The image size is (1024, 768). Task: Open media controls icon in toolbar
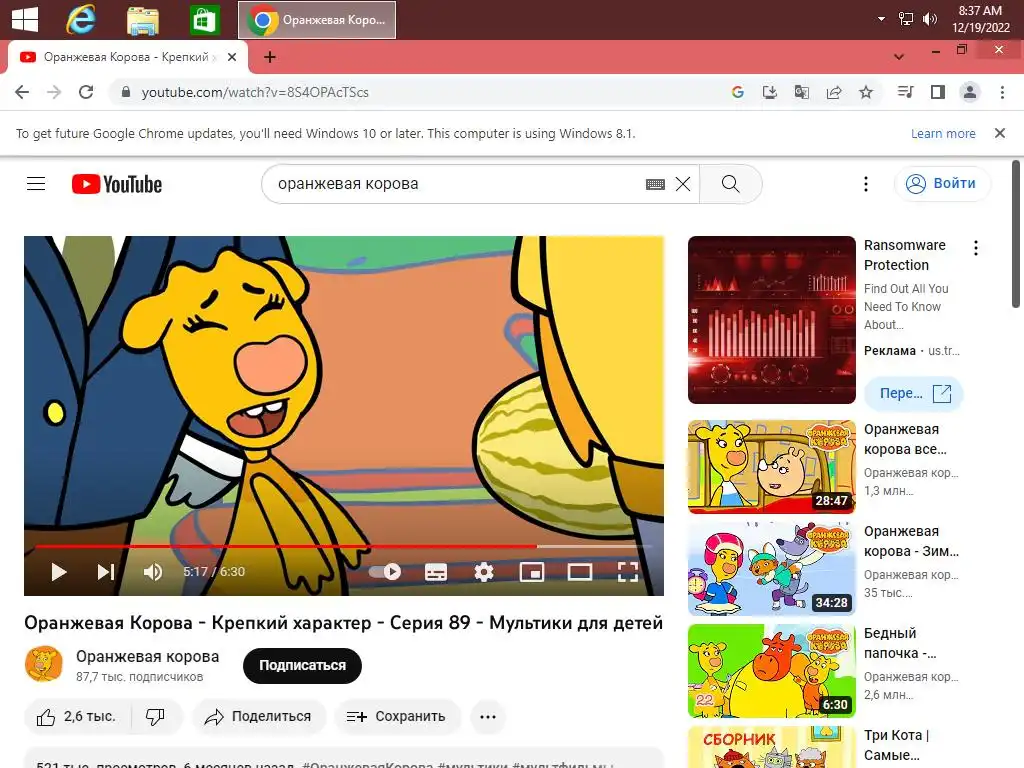[905, 92]
